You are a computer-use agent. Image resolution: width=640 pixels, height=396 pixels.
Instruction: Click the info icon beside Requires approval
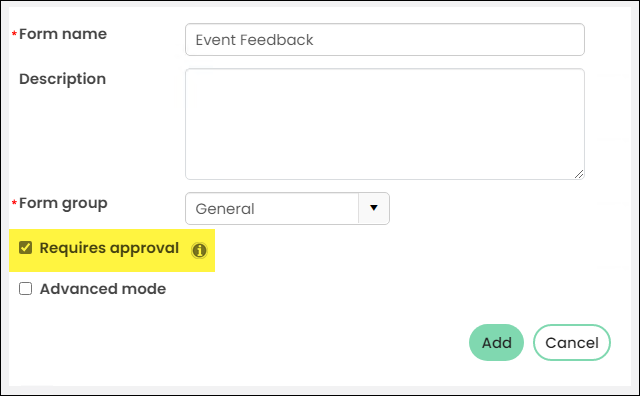coord(199,250)
